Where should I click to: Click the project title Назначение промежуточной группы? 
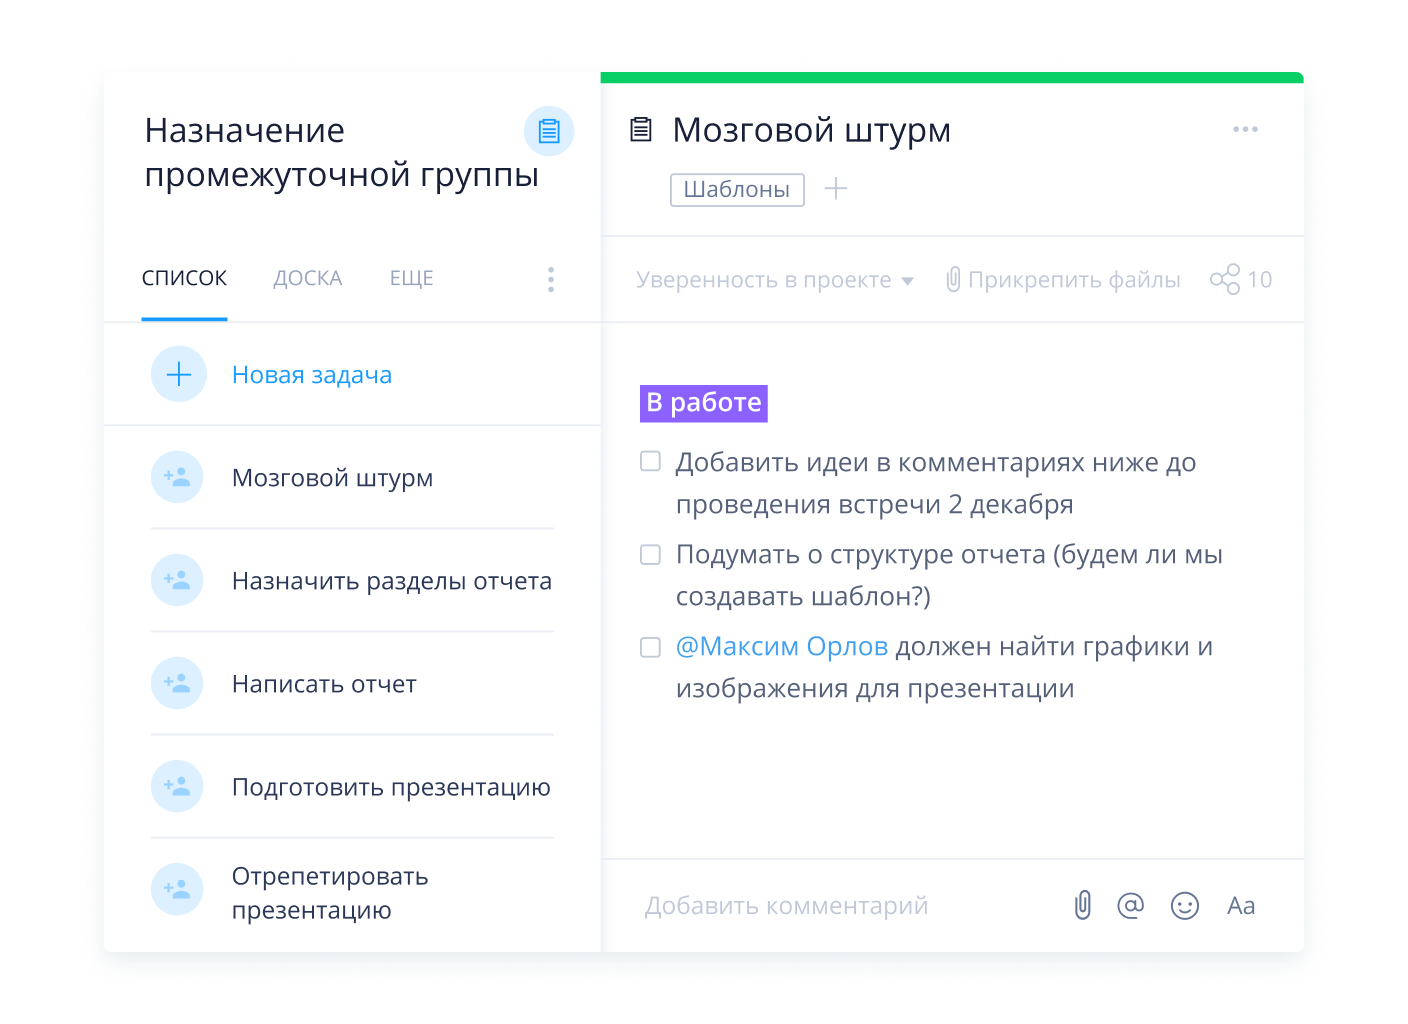pyautogui.click(x=341, y=152)
